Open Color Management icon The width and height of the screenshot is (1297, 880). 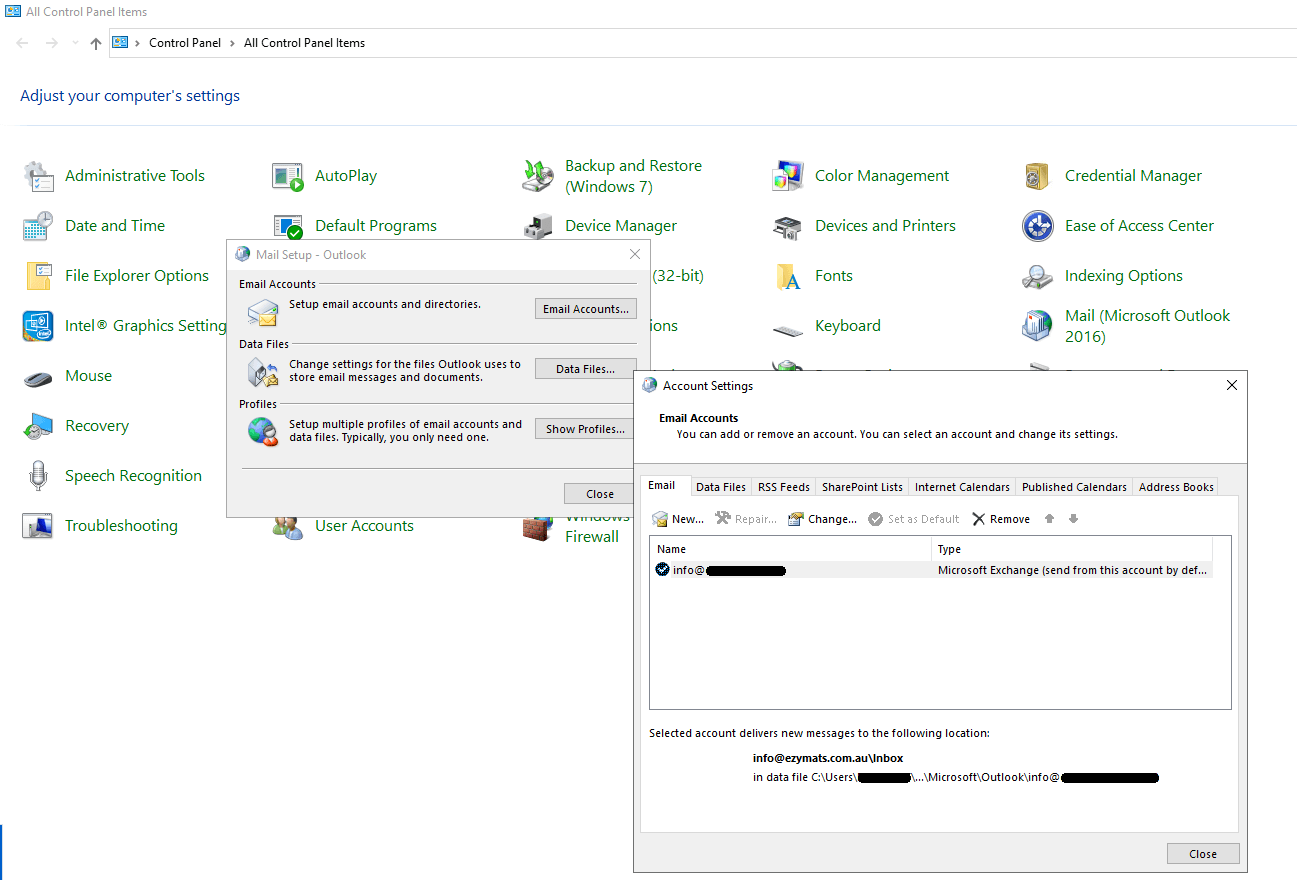tap(788, 176)
